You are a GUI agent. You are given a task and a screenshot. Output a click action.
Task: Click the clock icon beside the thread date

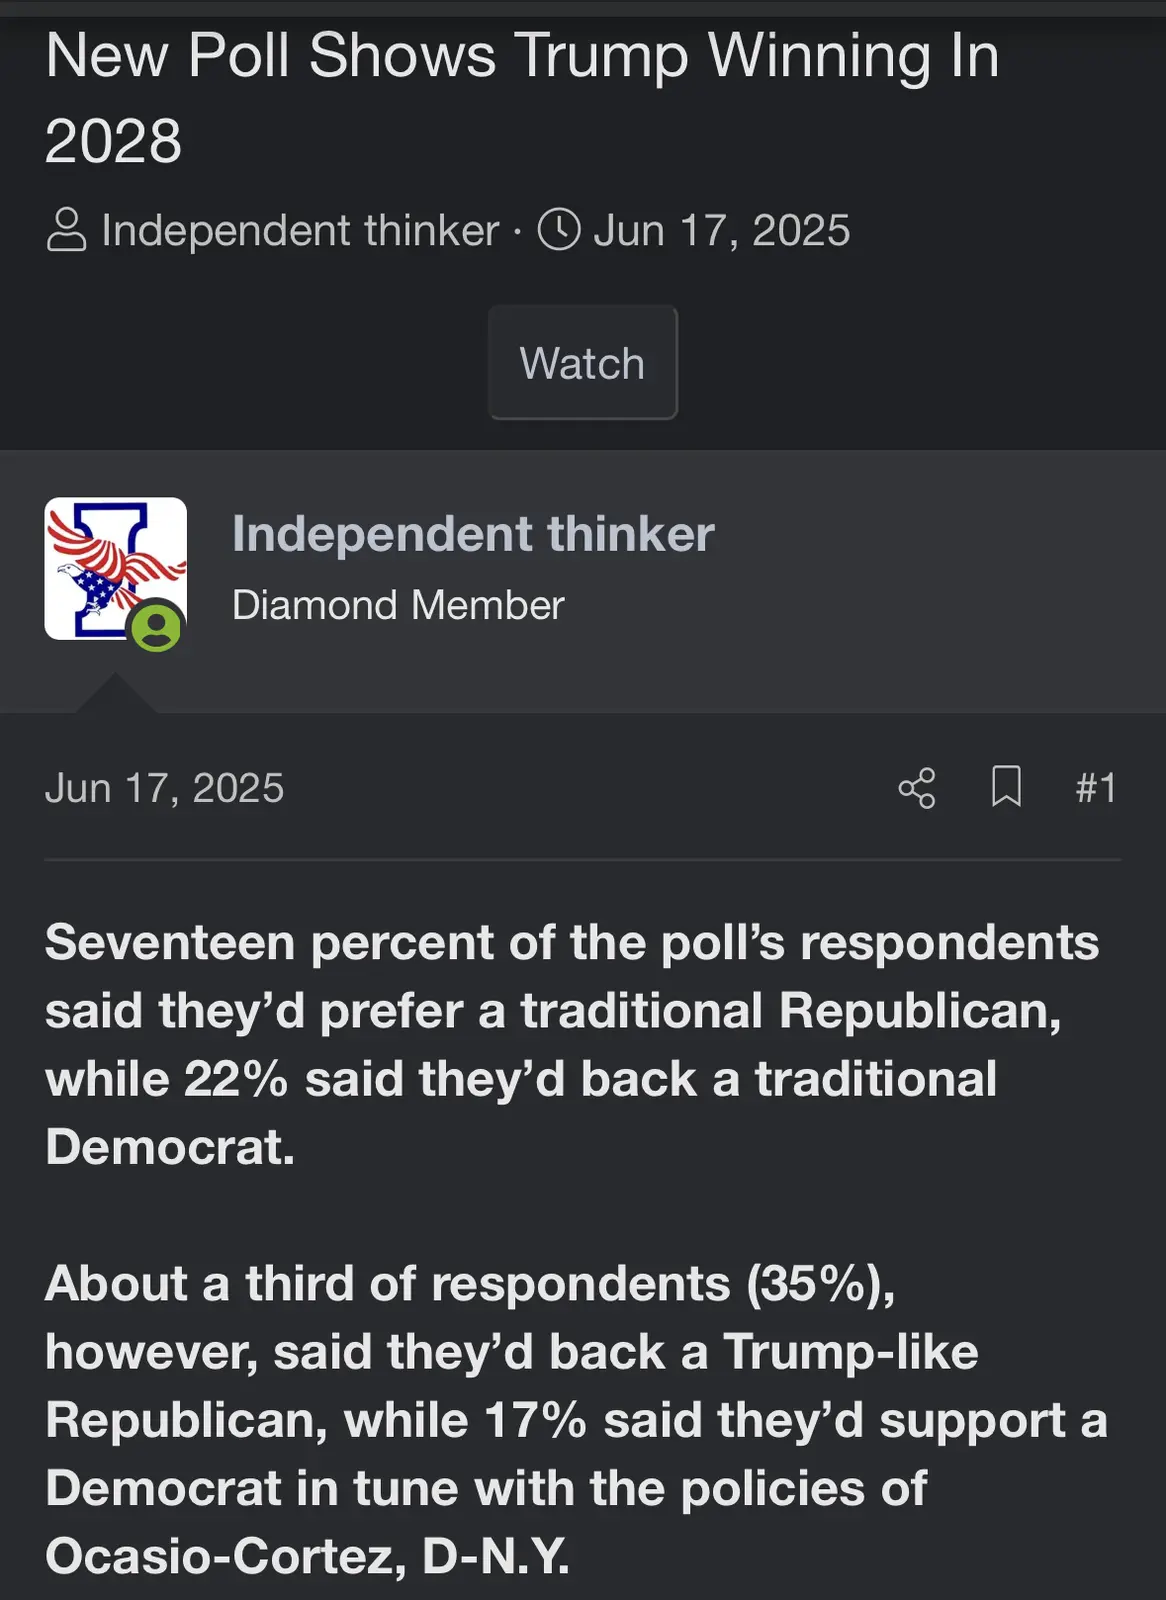(559, 230)
